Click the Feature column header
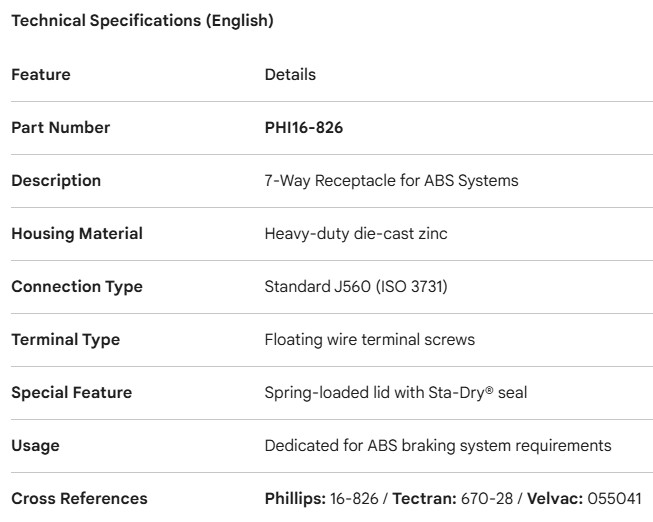The height and width of the screenshot is (522, 653). (x=41, y=75)
